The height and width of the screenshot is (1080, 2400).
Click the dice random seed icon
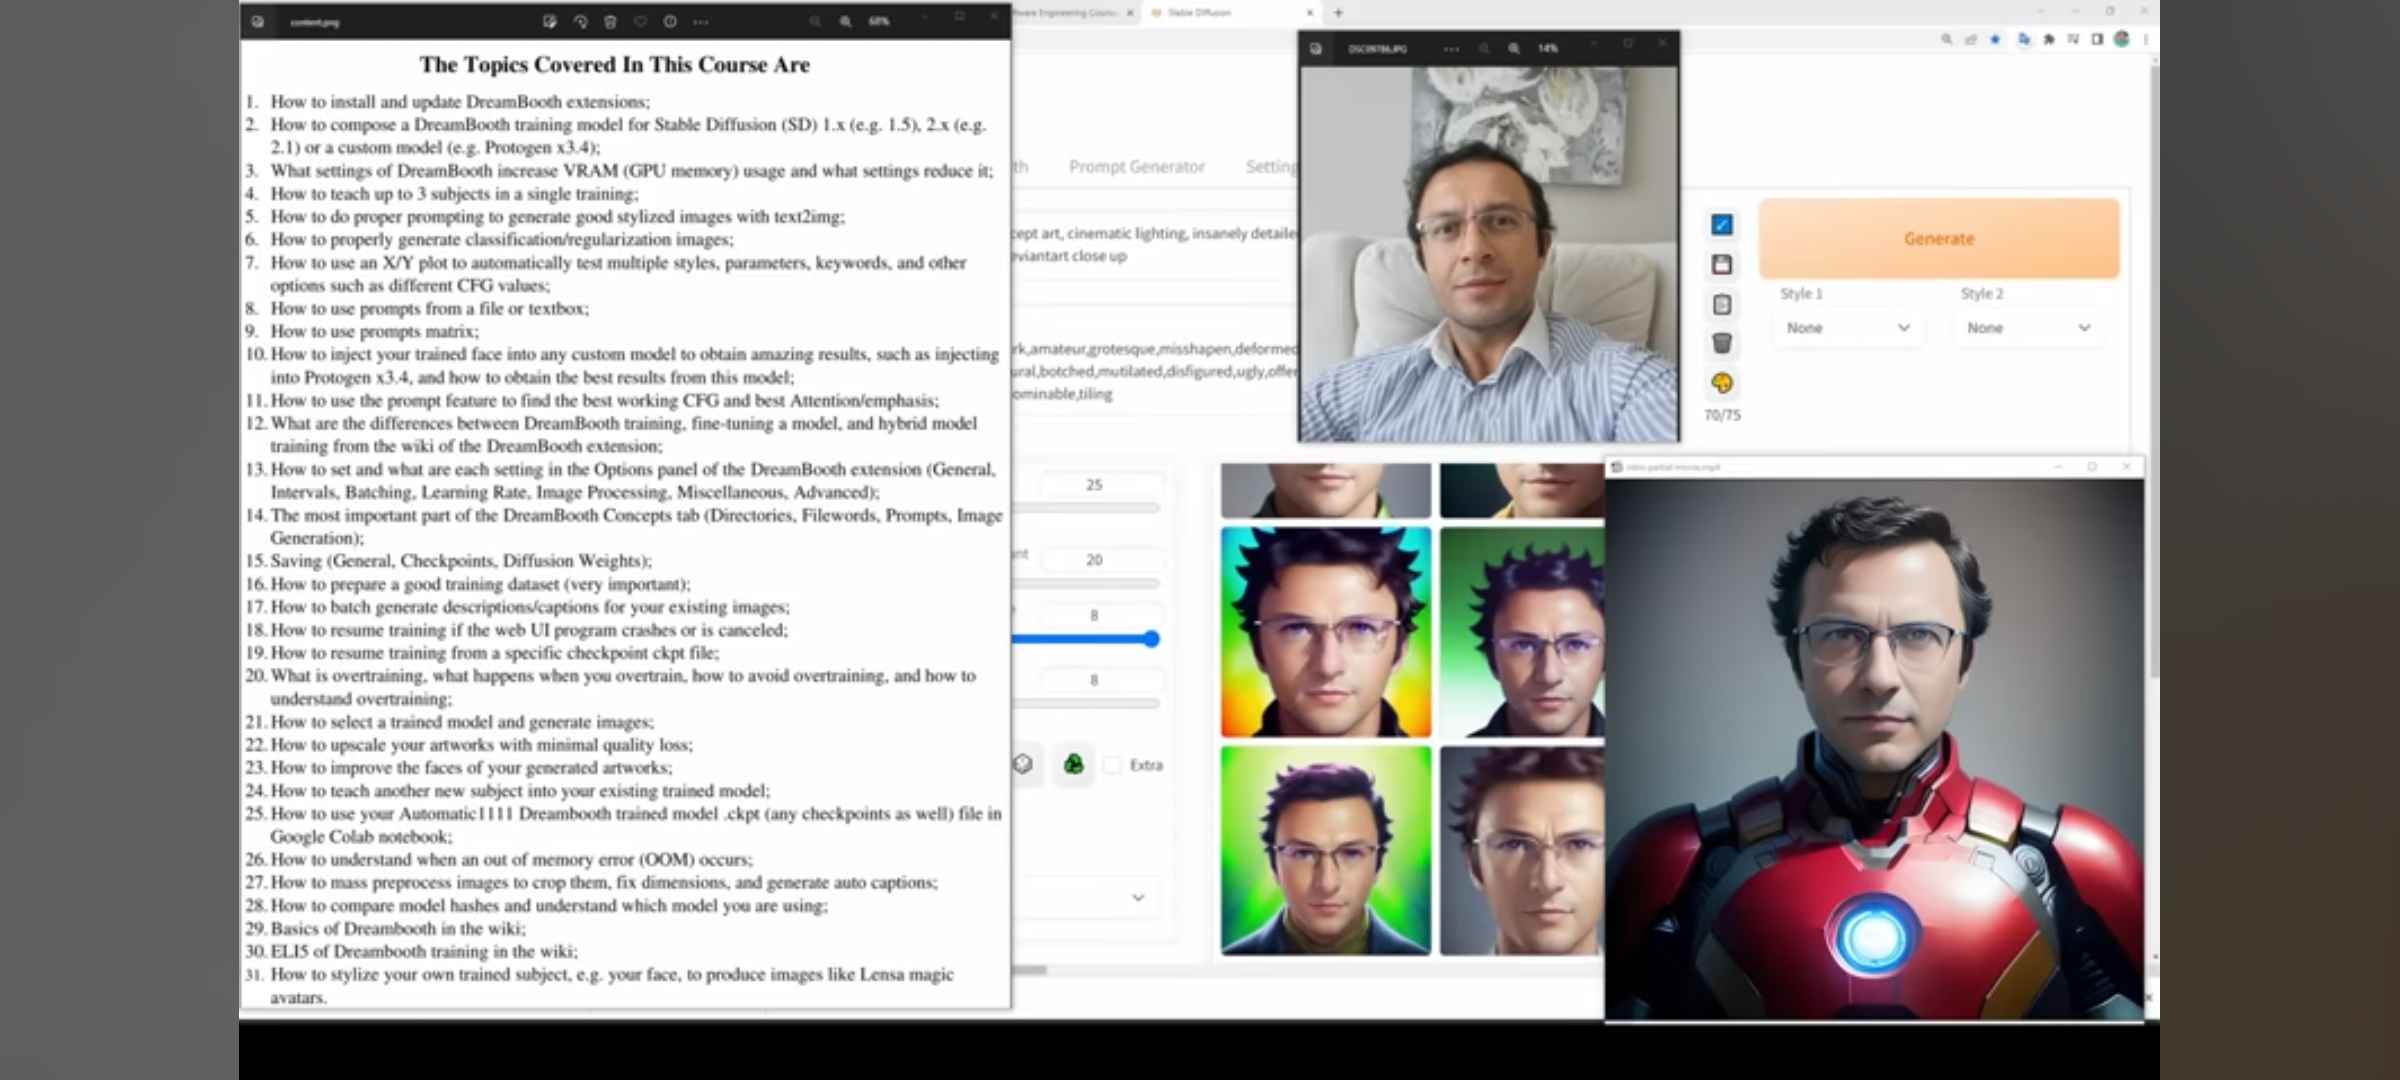tap(1022, 765)
